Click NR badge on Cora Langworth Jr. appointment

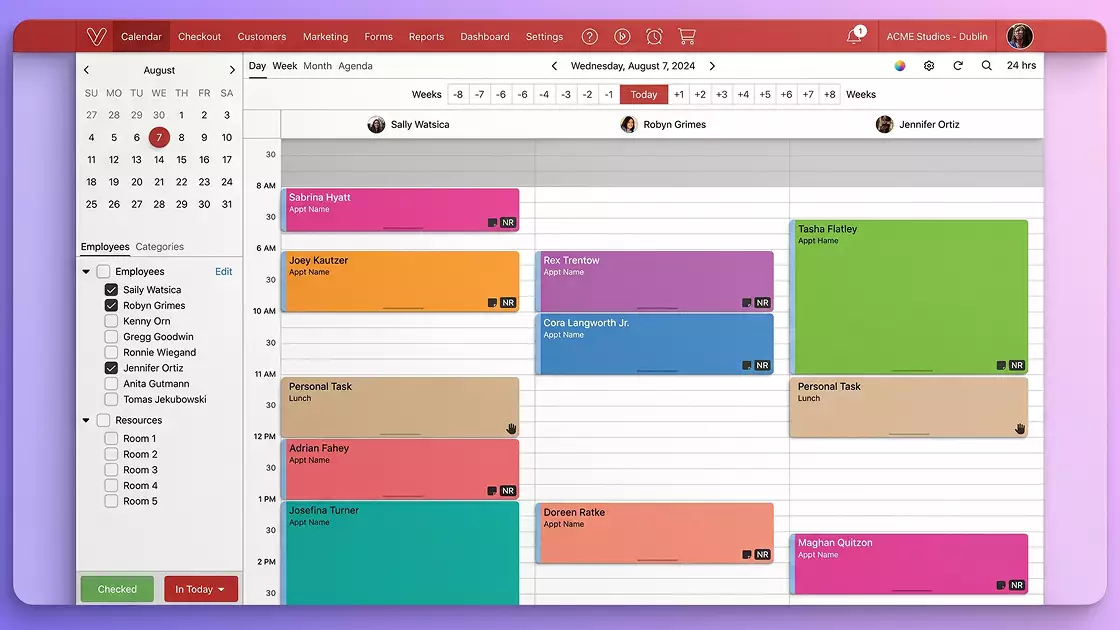point(762,366)
